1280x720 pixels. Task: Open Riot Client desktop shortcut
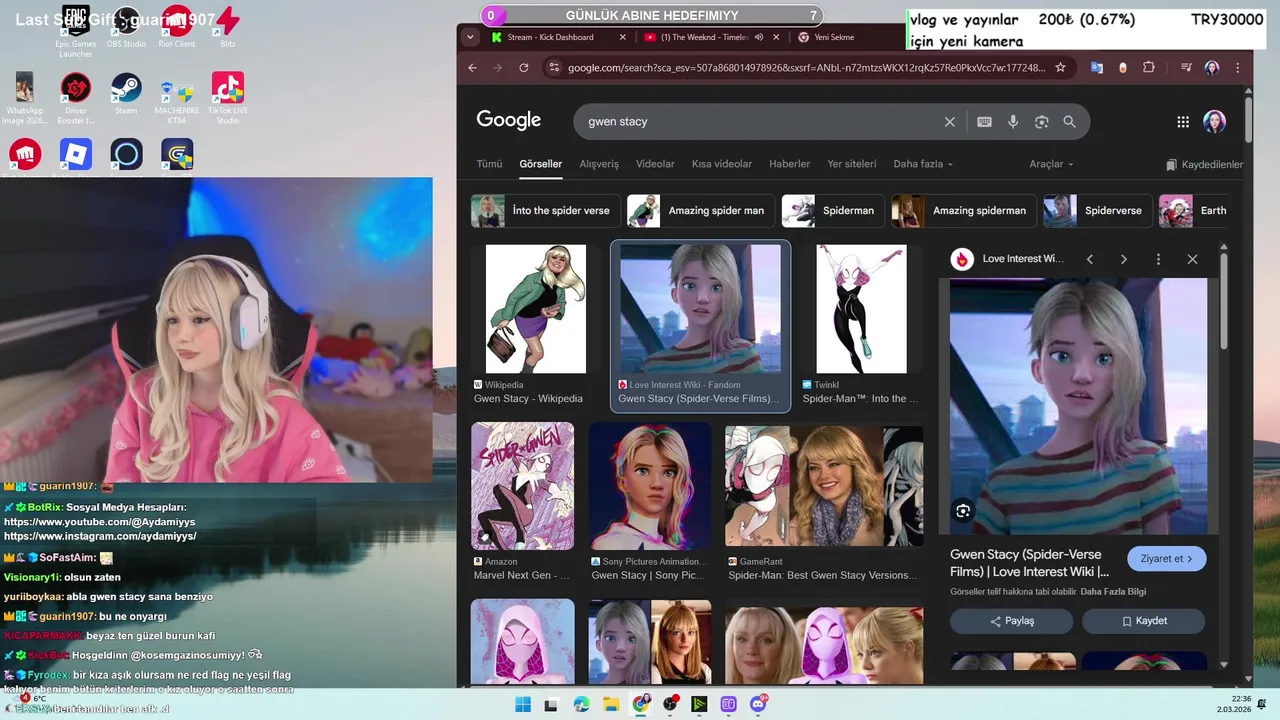(177, 28)
